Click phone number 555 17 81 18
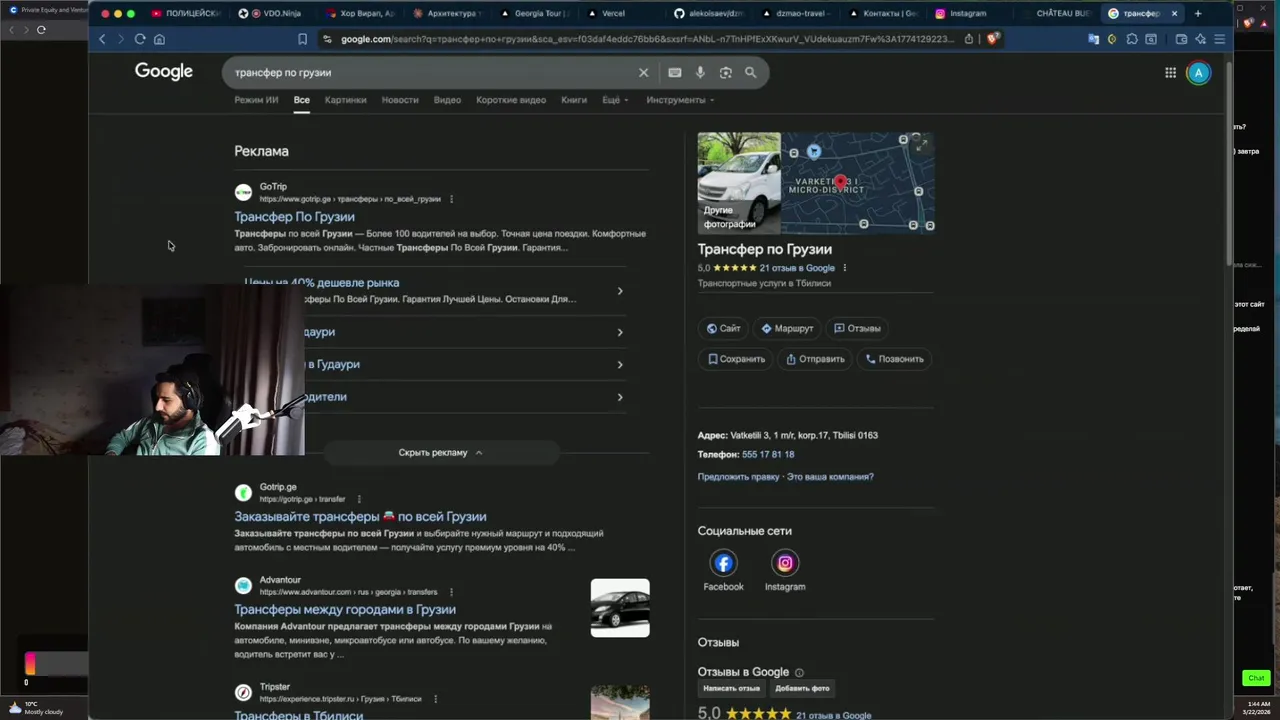Image resolution: width=1280 pixels, height=720 pixels. (768, 455)
